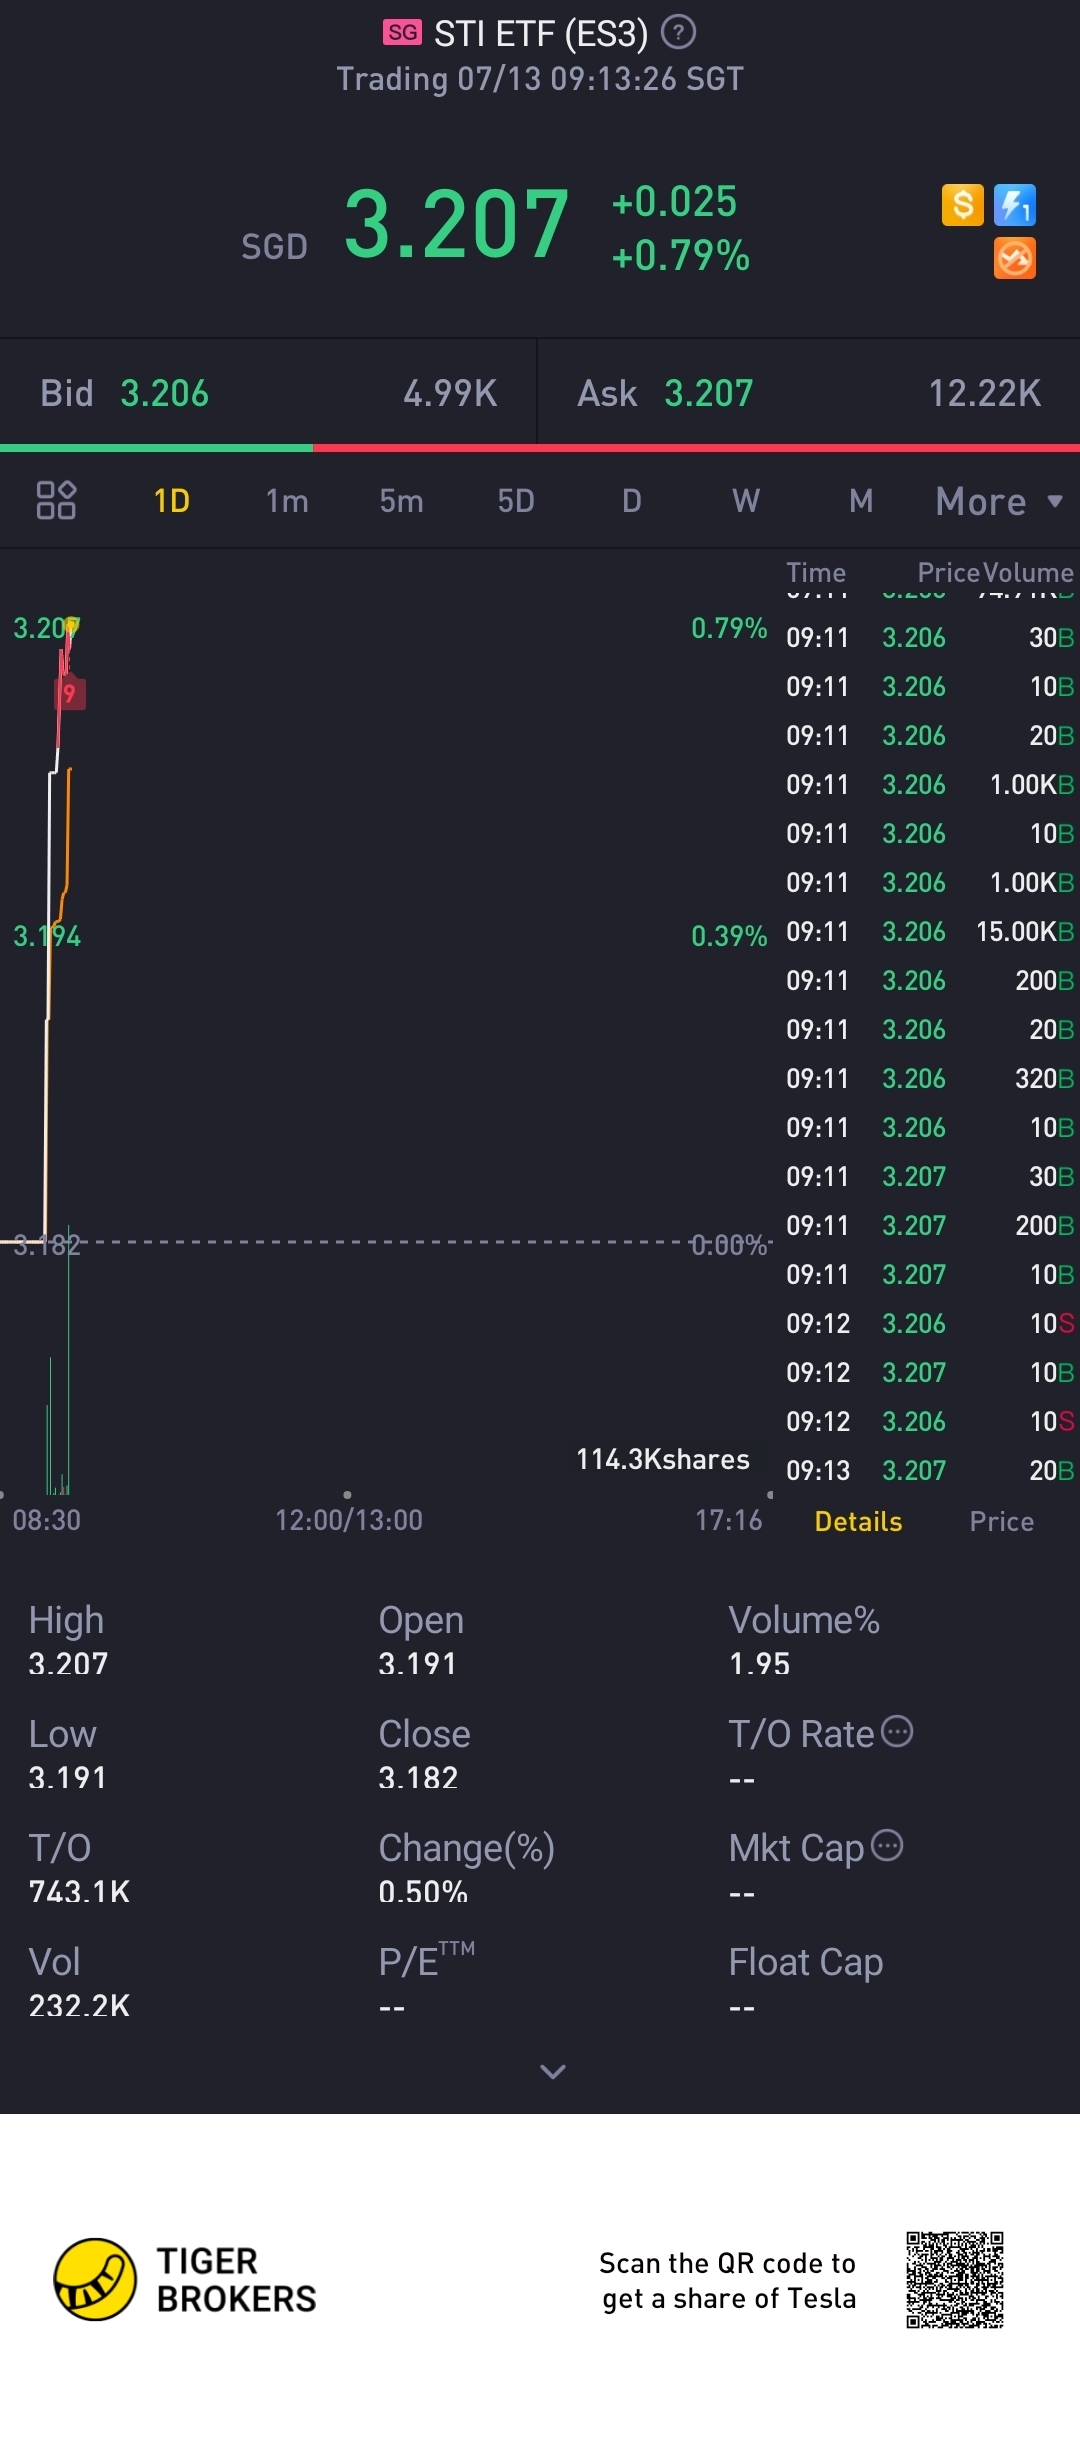Tap the 0.39% axis label
Screen dimensions: 1080x2446
[729, 937]
